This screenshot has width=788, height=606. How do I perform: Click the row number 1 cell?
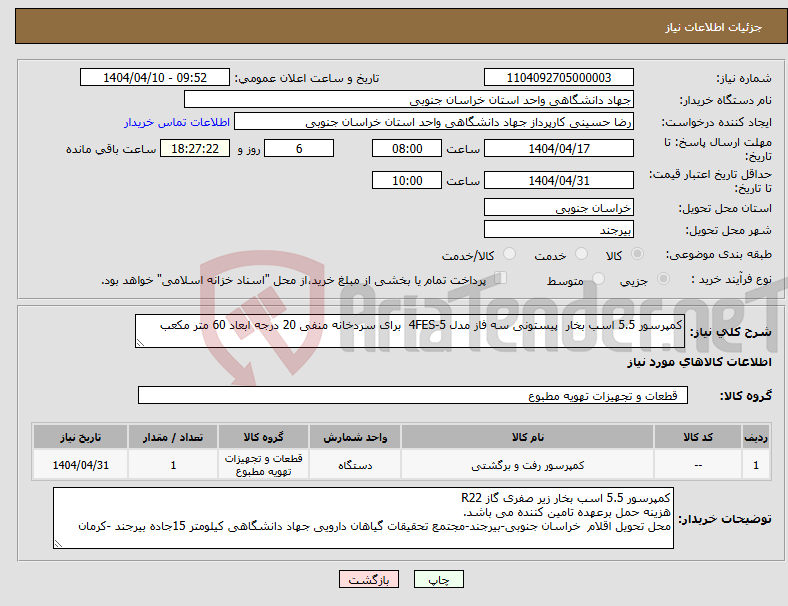pos(755,465)
